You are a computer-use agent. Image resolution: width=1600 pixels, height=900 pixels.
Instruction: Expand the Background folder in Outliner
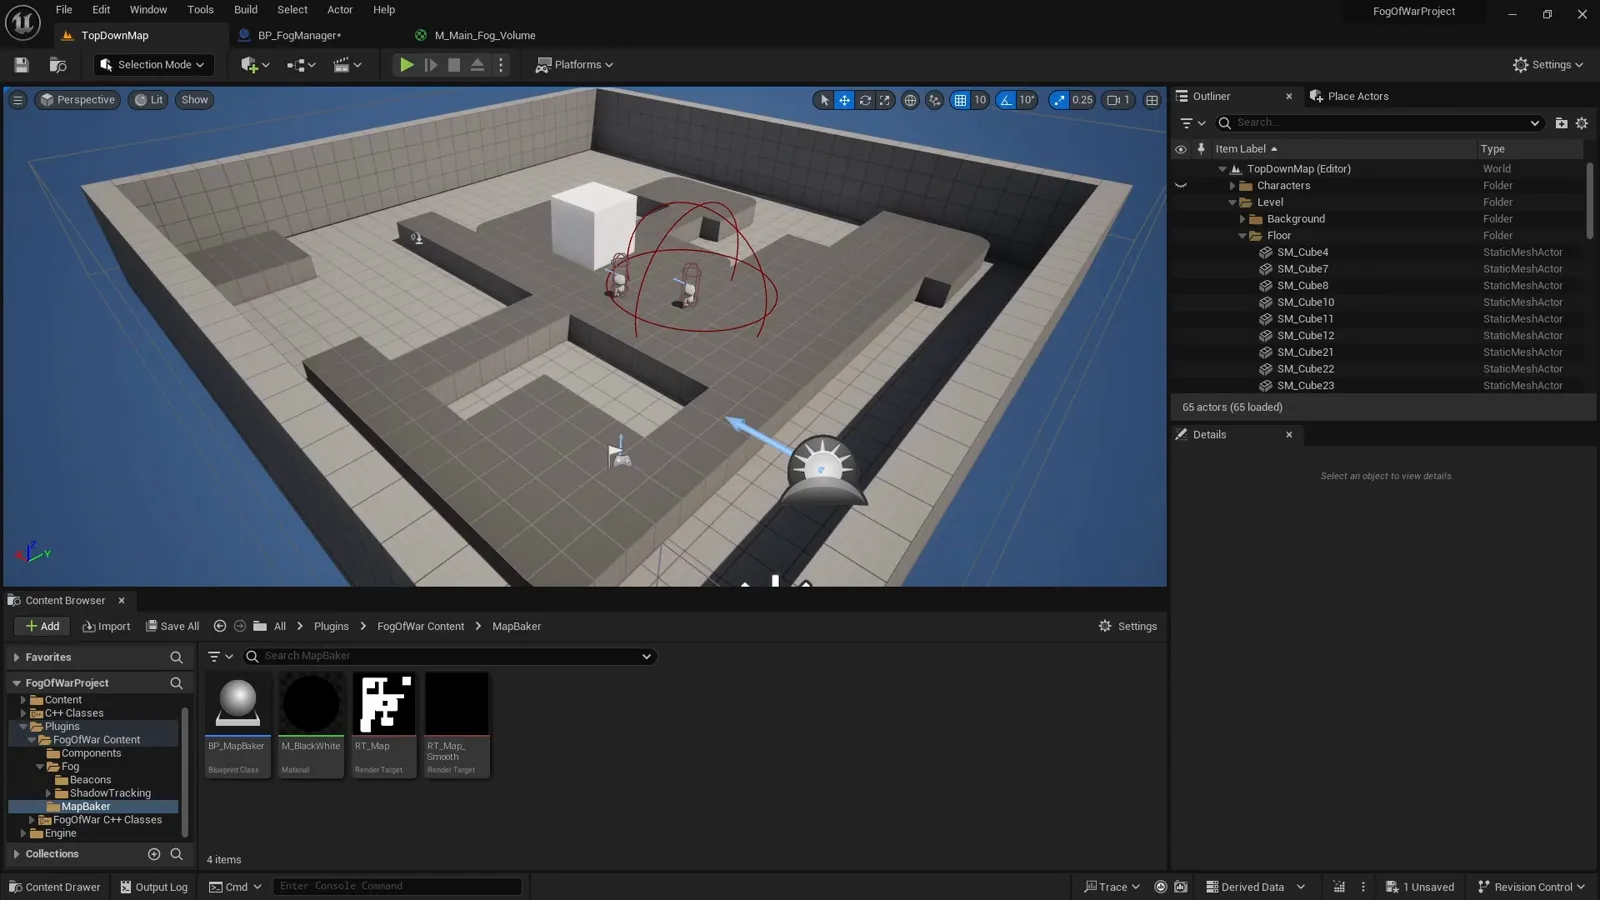point(1242,219)
